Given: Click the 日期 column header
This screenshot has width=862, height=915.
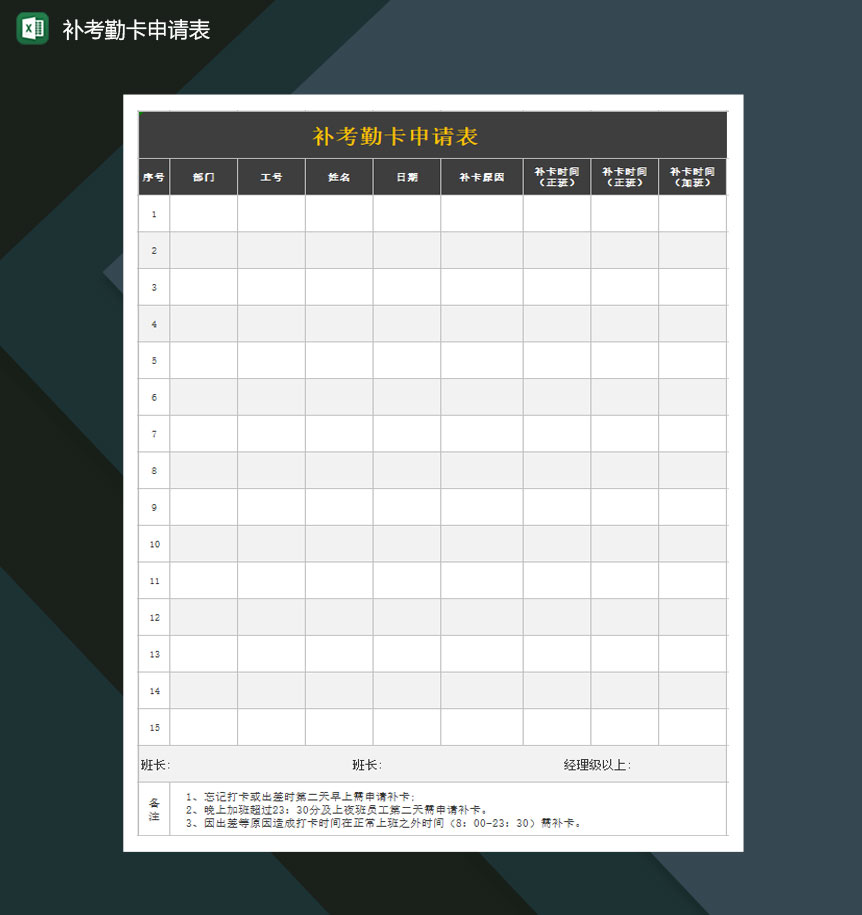Looking at the screenshot, I should pyautogui.click(x=407, y=176).
